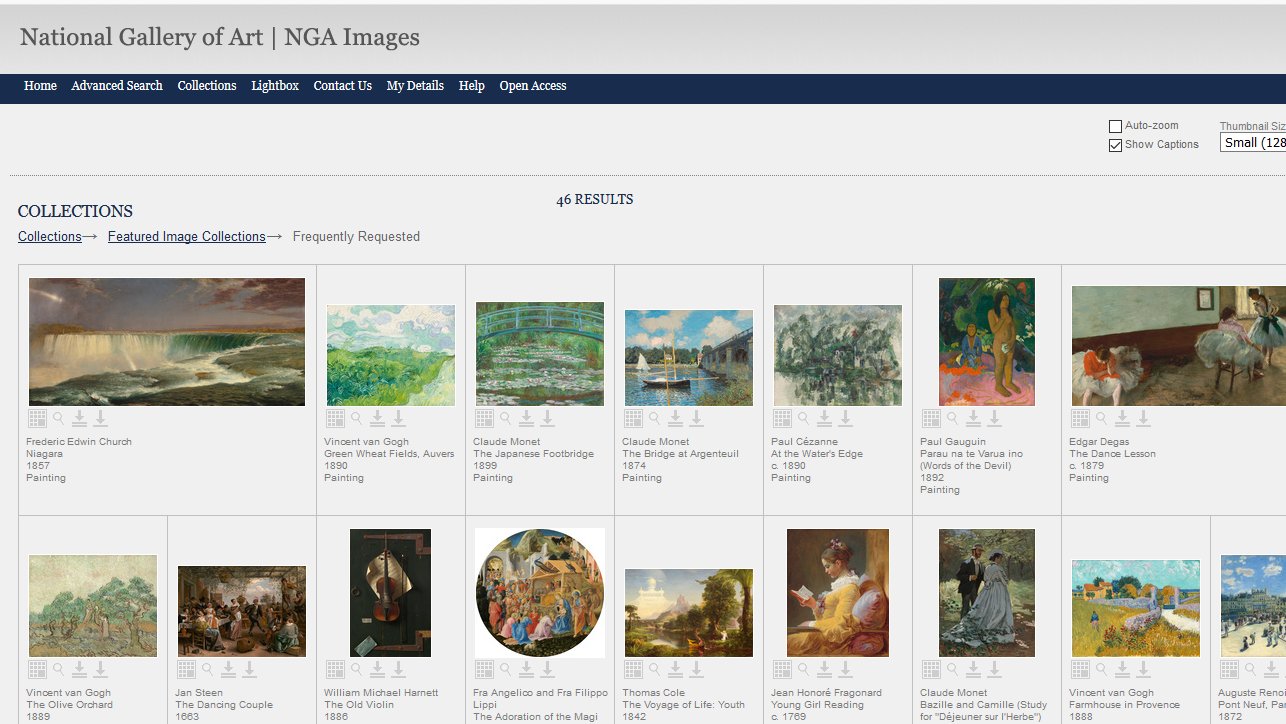
Task: Enable the Auto-zoom checkbox
Action: 1115,126
